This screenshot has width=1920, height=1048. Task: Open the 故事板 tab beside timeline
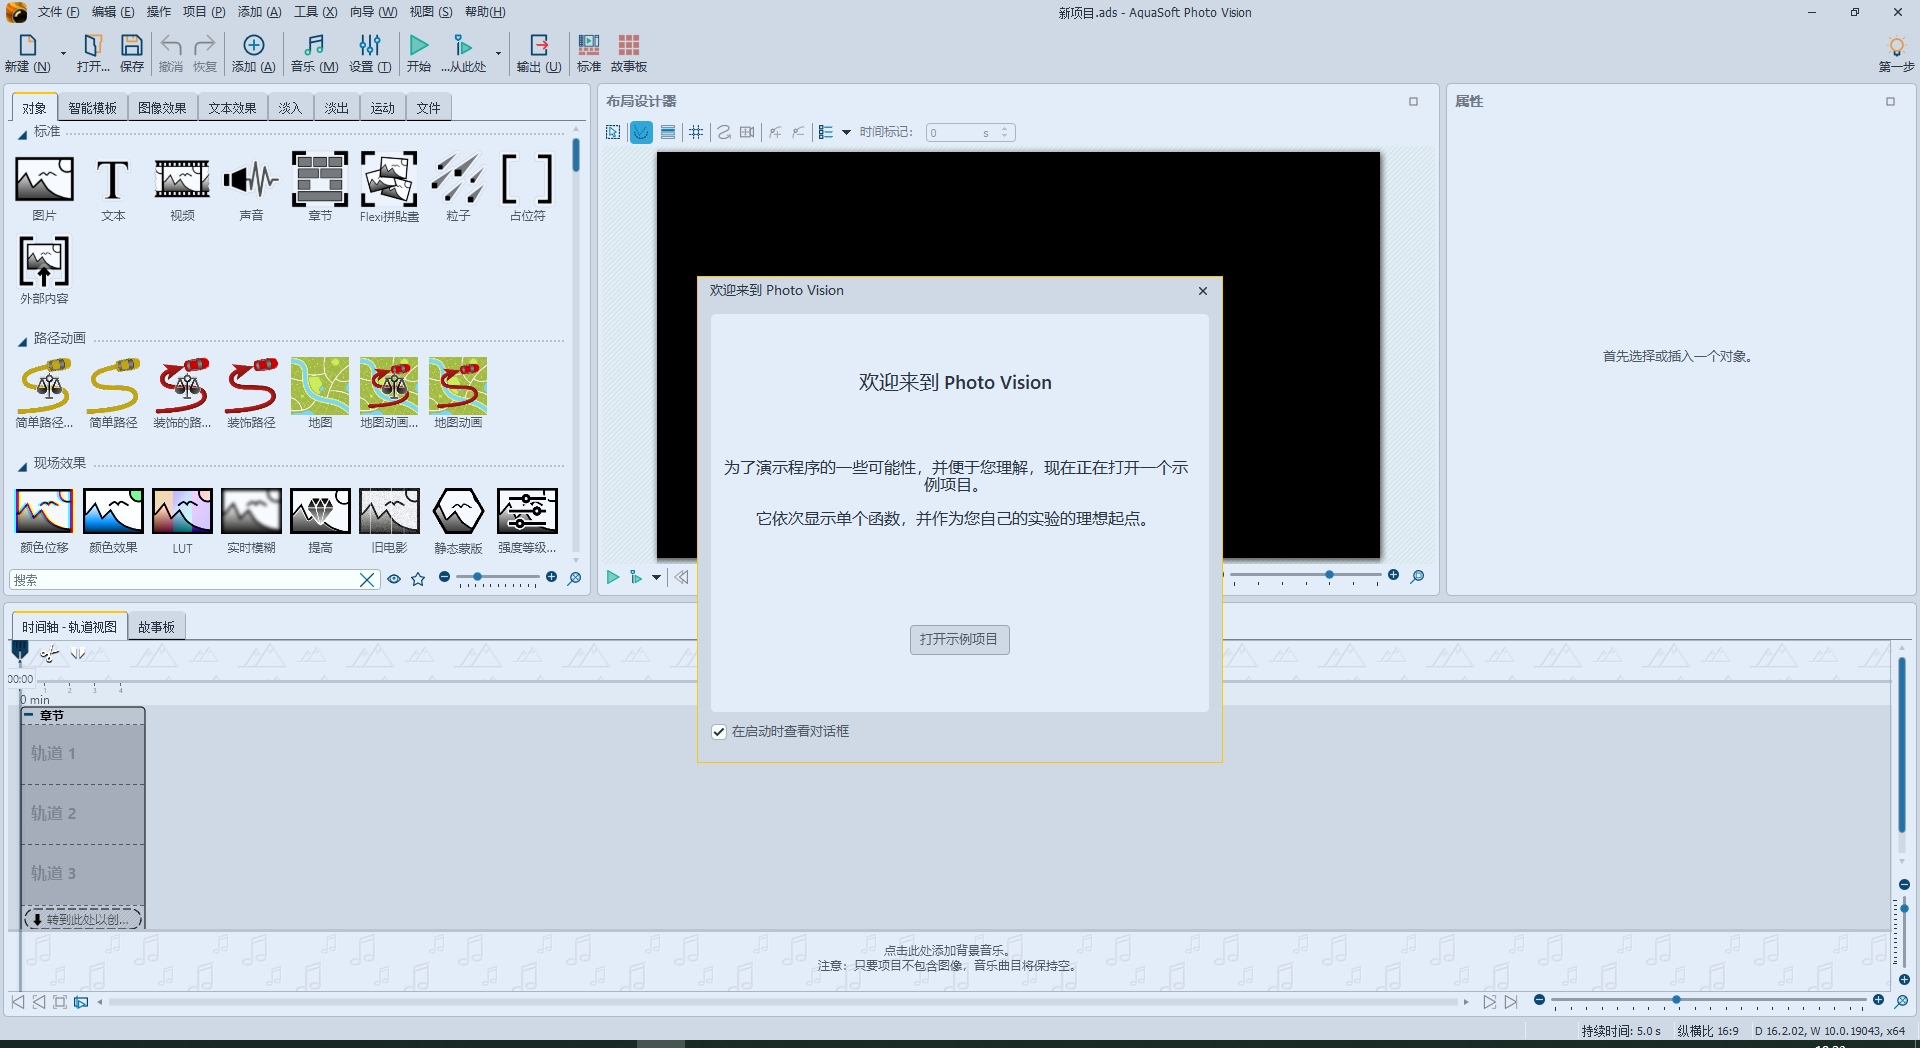pos(156,627)
